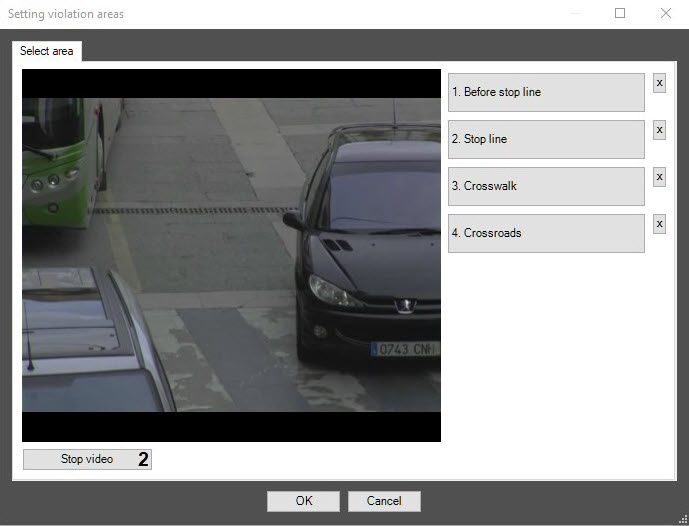Screen dimensions: 689x526
Task: Click x next to Crosswalk area
Action: [659, 177]
